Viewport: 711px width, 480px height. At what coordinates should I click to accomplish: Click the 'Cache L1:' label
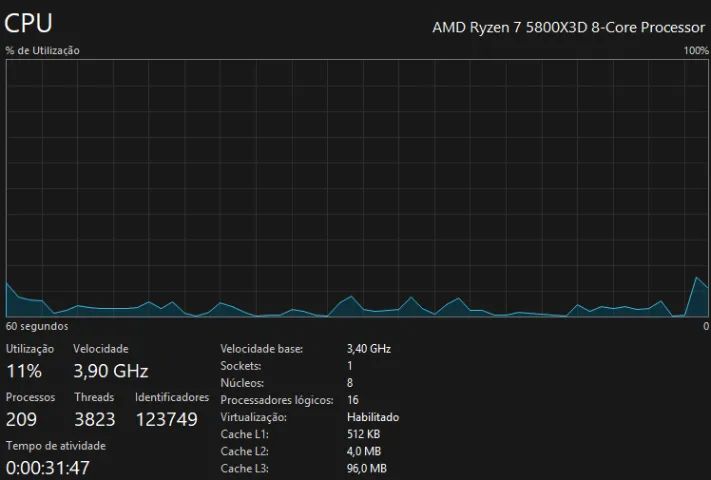(244, 434)
